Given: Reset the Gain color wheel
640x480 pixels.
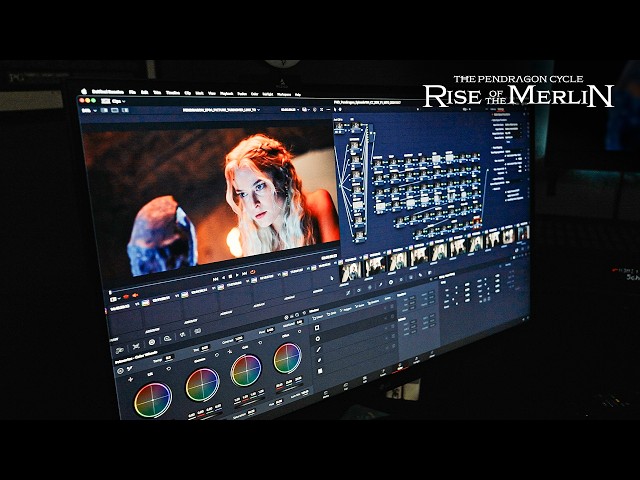Looking at the screenshot, I should (x=260, y=342).
